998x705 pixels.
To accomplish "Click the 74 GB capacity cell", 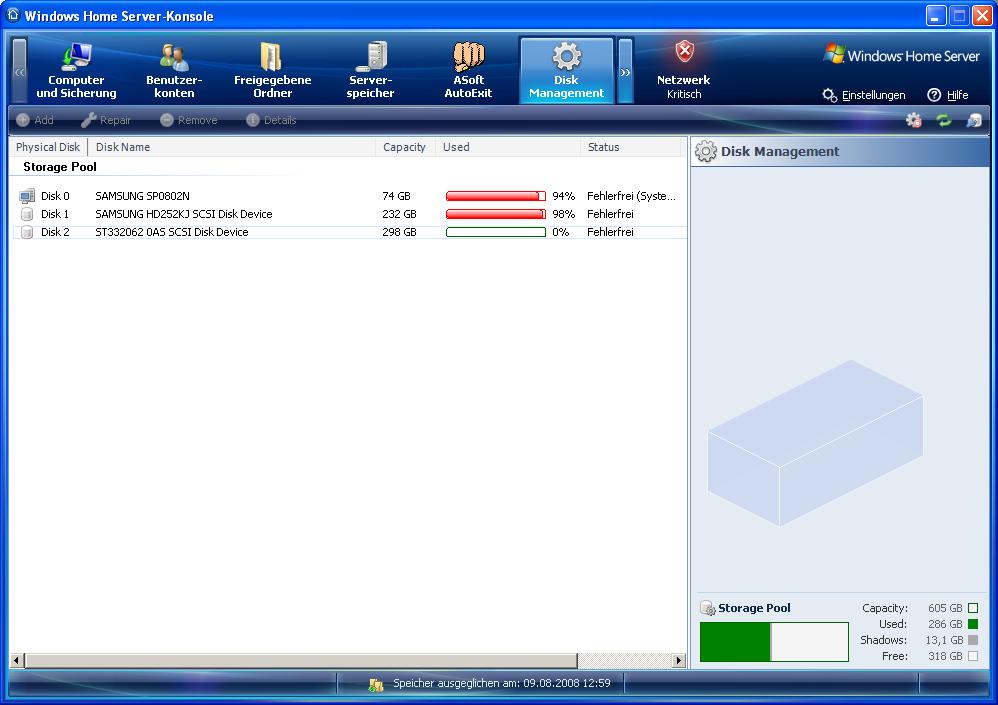I will pos(397,196).
